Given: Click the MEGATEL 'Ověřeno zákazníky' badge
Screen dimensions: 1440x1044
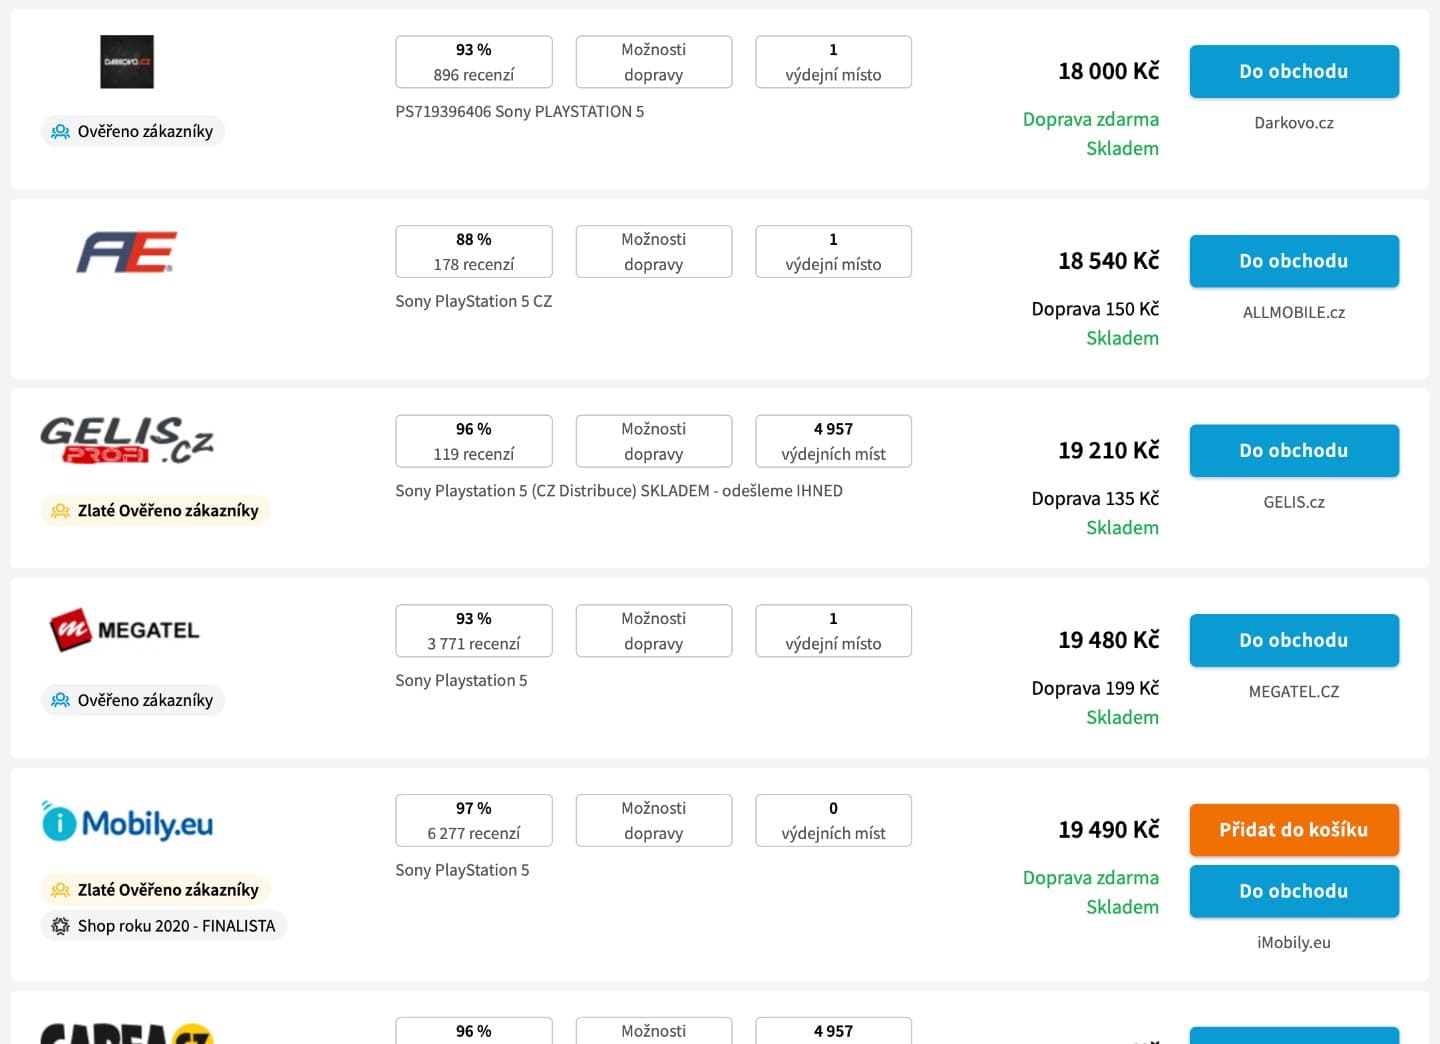Looking at the screenshot, I should click(133, 700).
